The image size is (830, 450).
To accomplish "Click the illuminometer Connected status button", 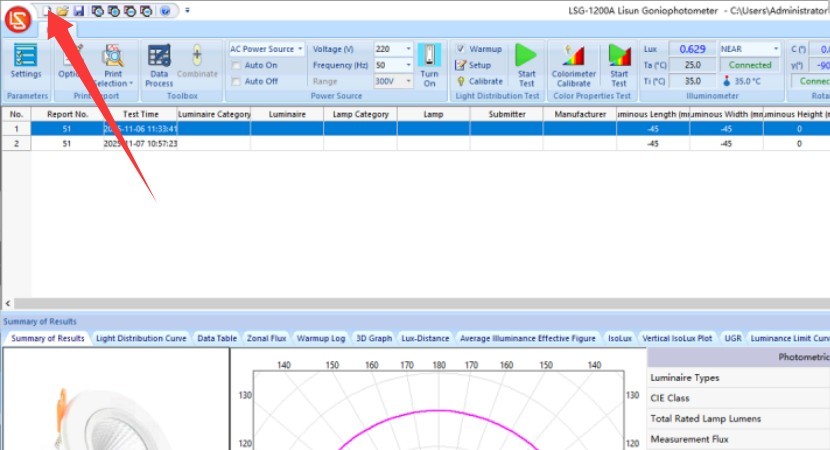I will (x=750, y=65).
